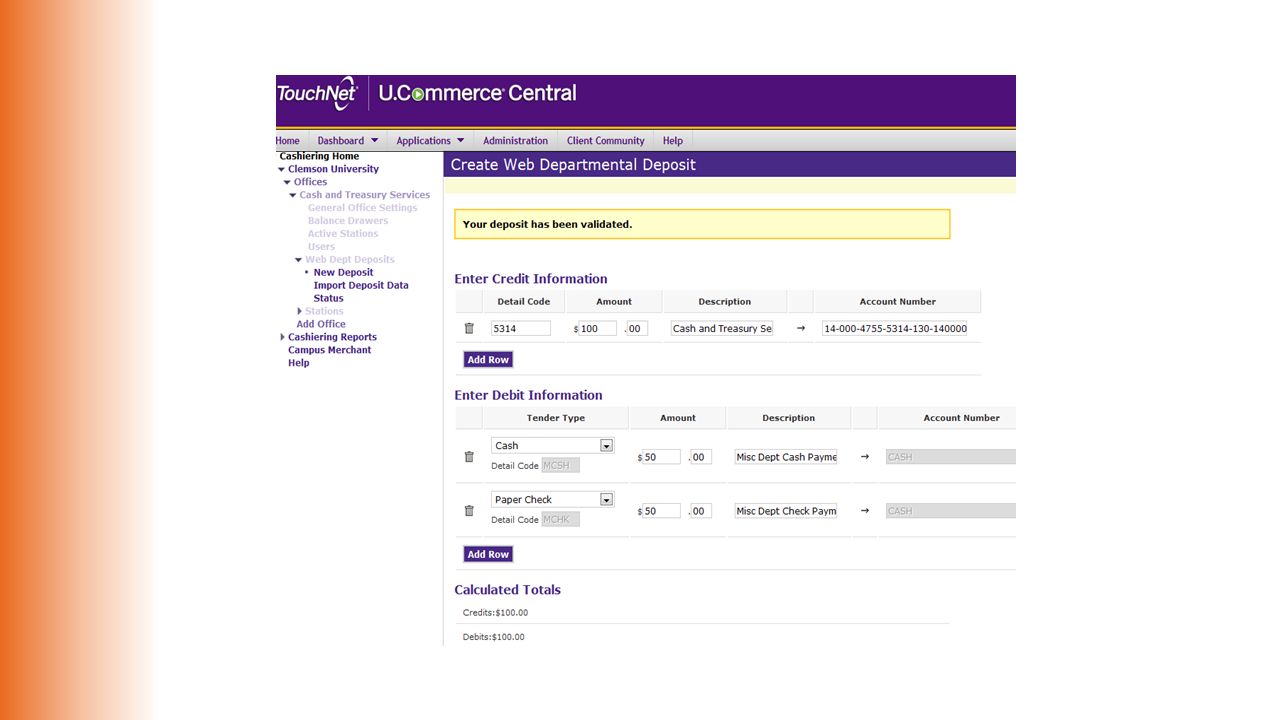Collapse the Clemson University tree node
Screen dimensions: 1280x720
pyautogui.click(x=282, y=170)
